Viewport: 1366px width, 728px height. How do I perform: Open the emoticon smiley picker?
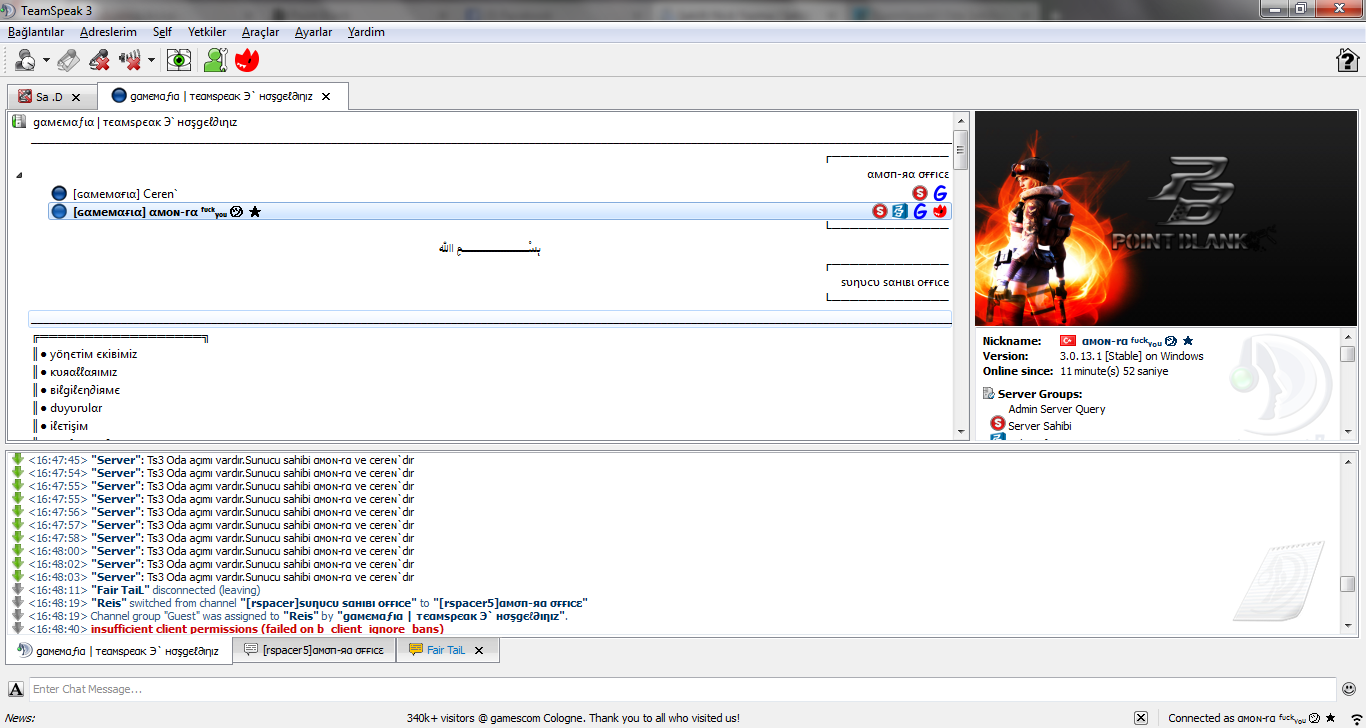click(1349, 689)
